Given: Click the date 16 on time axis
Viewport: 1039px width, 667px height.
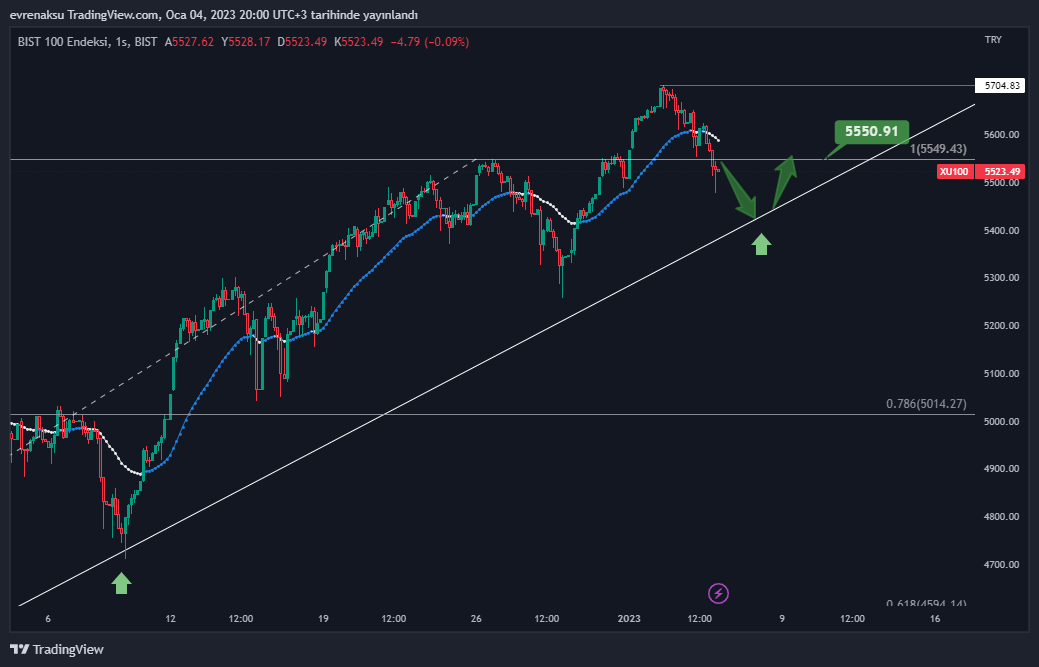Looking at the screenshot, I should [935, 619].
